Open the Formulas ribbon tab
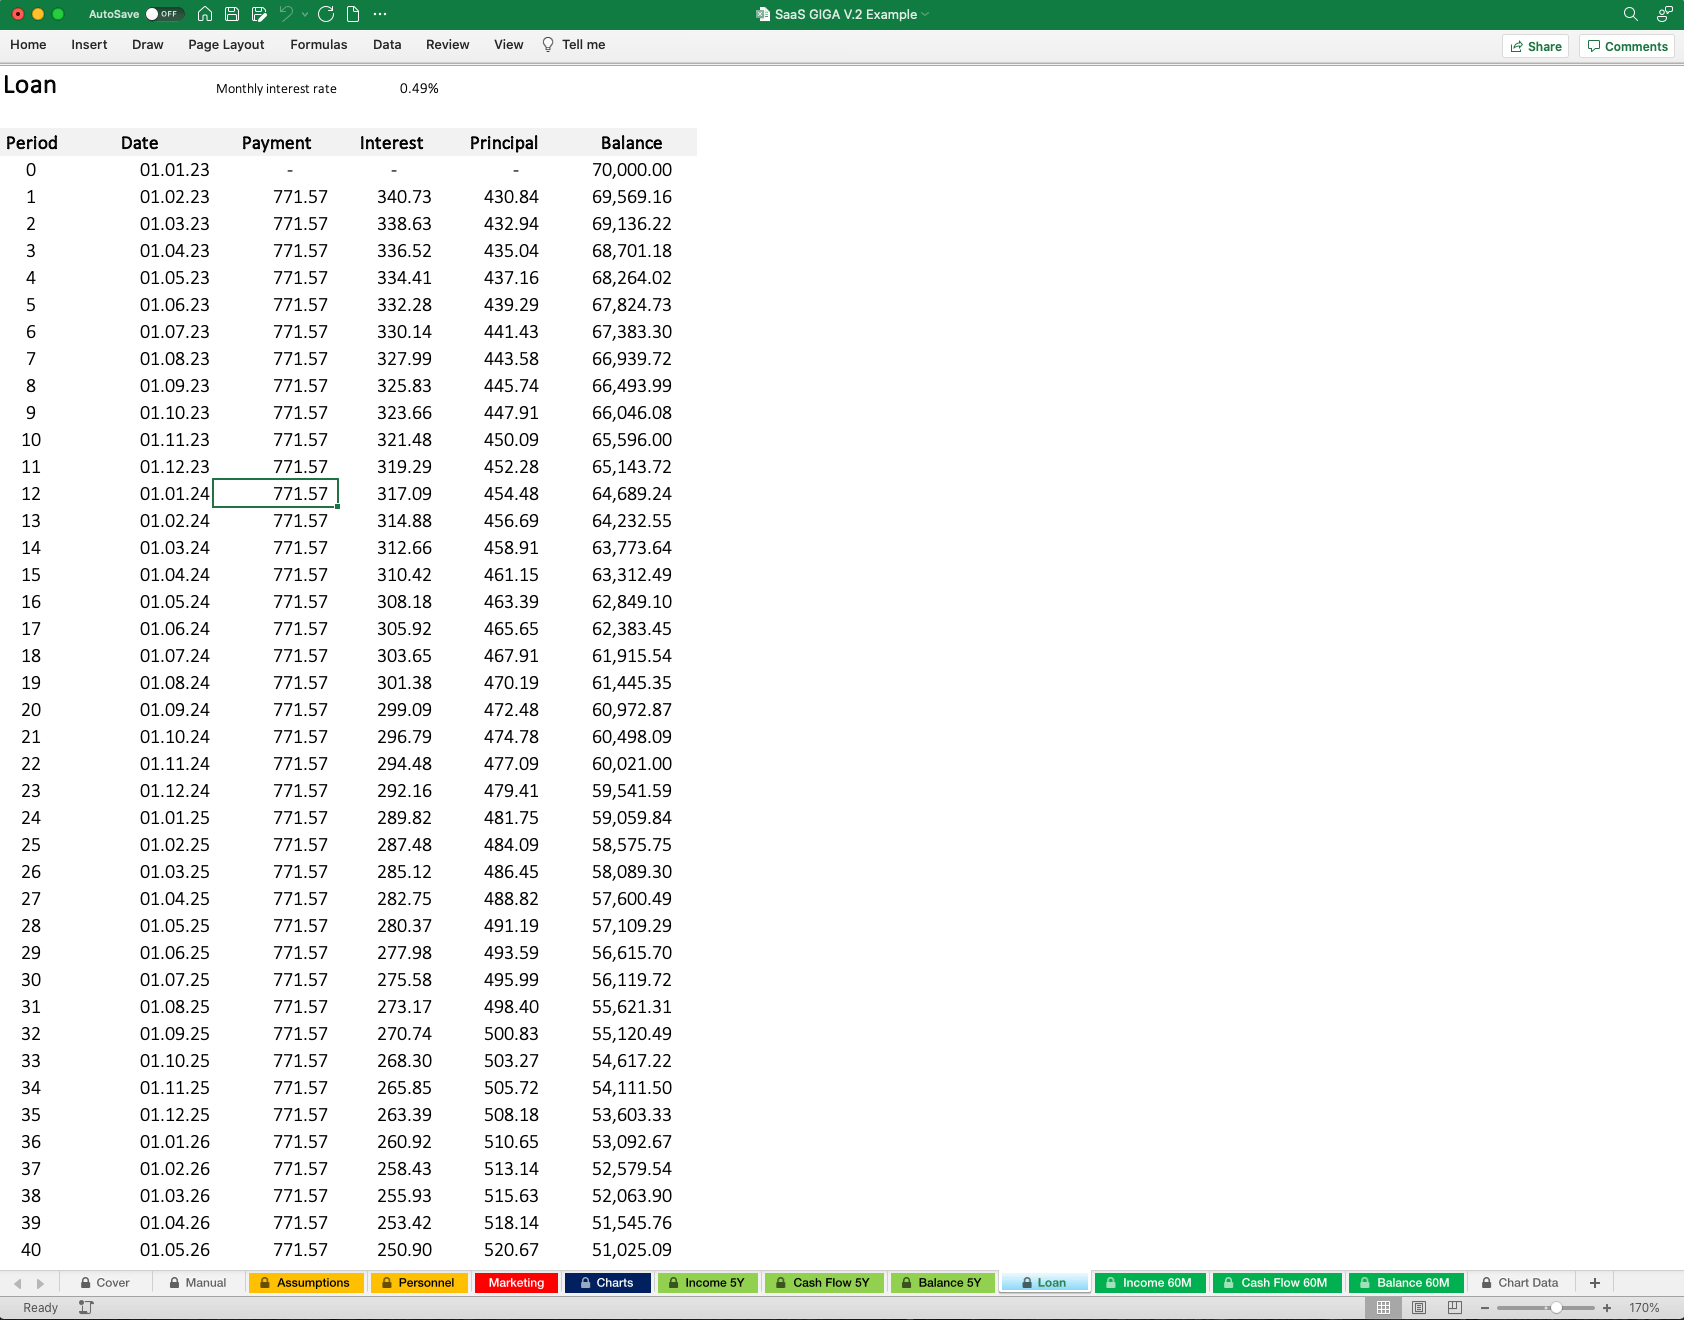The image size is (1684, 1320). [319, 45]
